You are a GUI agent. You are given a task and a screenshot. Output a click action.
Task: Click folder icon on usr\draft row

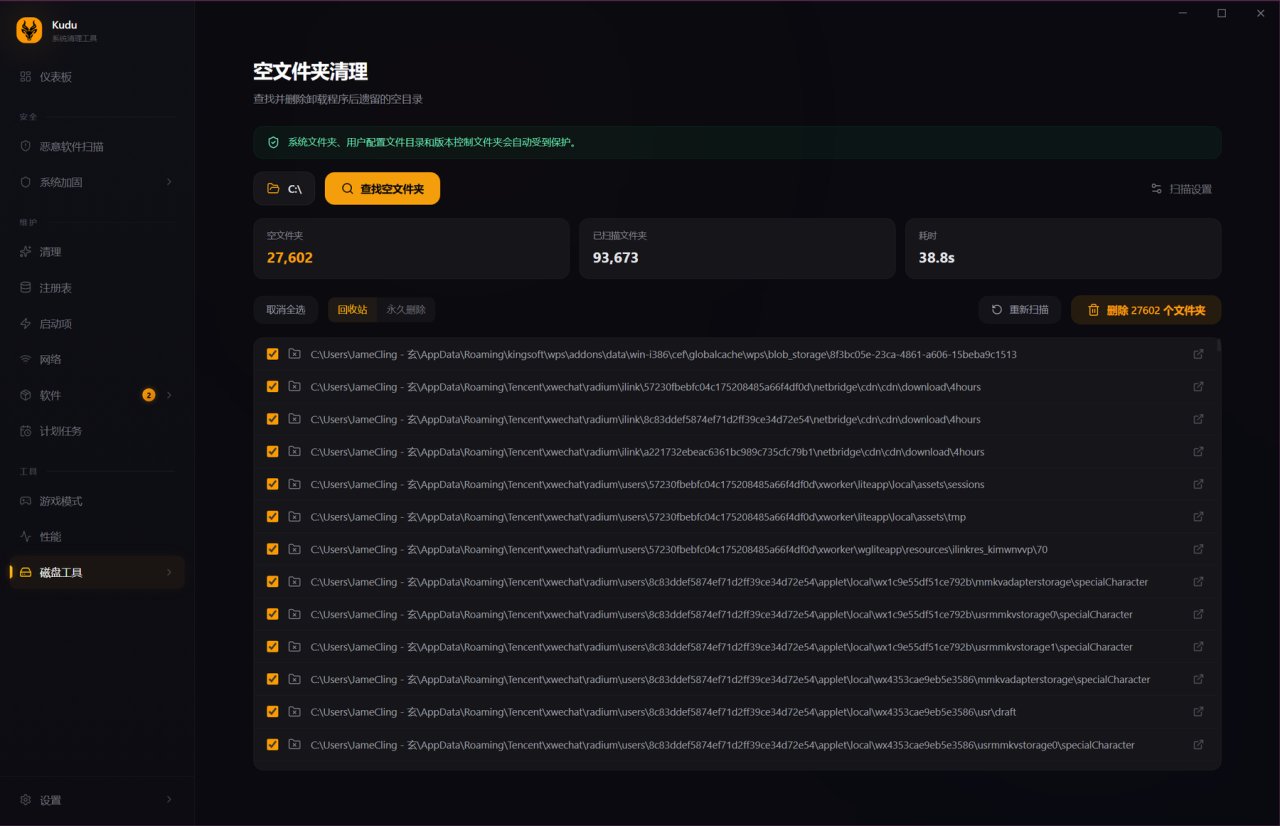295,712
